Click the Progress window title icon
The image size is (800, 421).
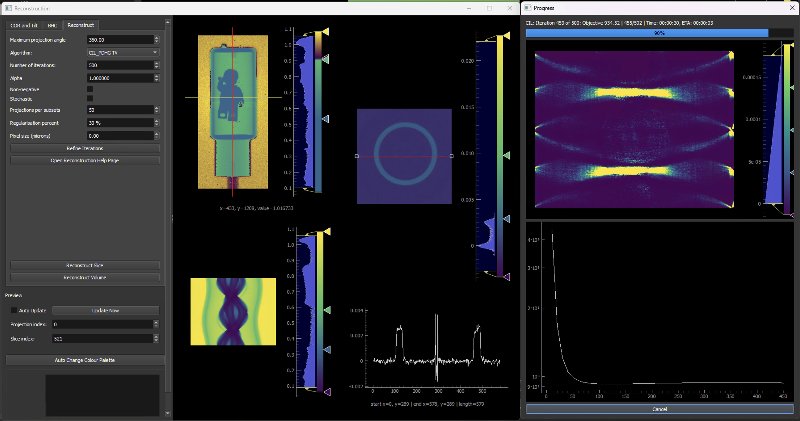pyautogui.click(x=528, y=8)
